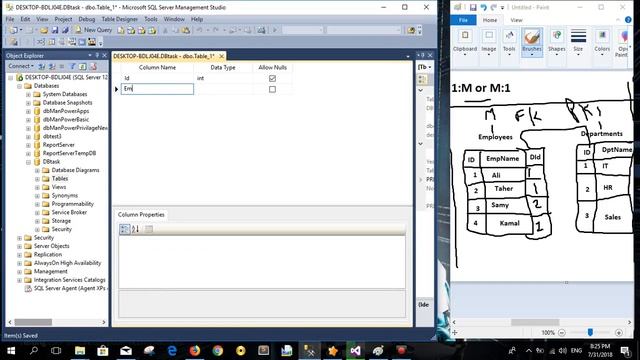
Task: Open the Clipboard dropdown in Paint
Action: pyautogui.click(x=464, y=53)
